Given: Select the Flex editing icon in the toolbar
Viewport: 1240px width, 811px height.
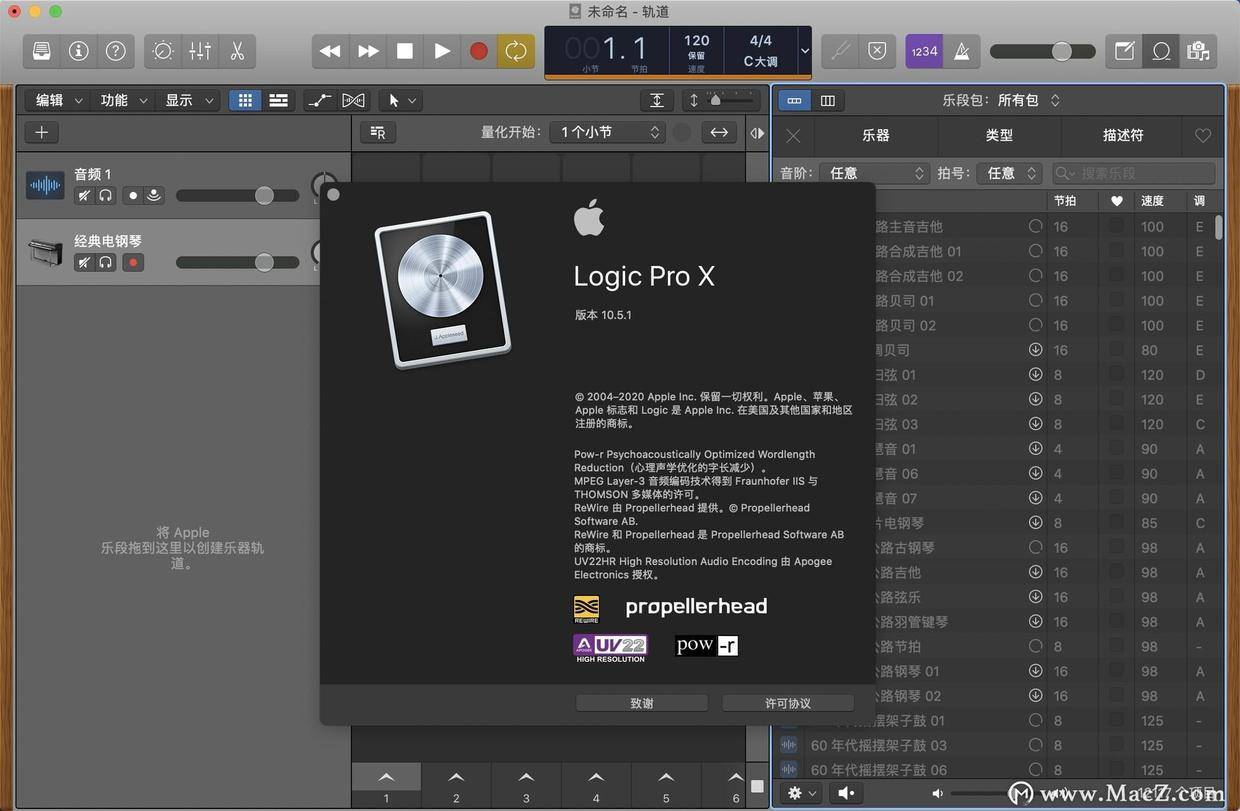Looking at the screenshot, I should (x=354, y=100).
